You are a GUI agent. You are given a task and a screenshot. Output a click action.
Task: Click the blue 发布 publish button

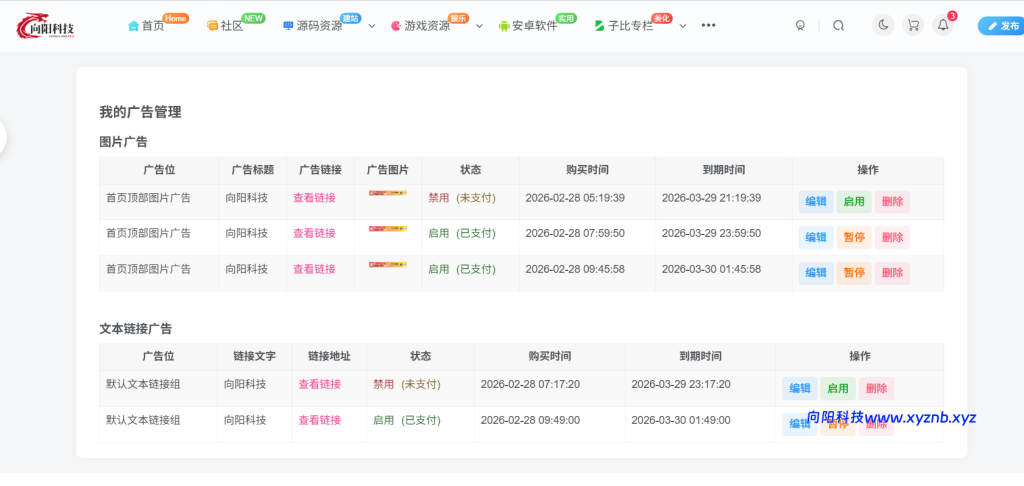click(1002, 25)
